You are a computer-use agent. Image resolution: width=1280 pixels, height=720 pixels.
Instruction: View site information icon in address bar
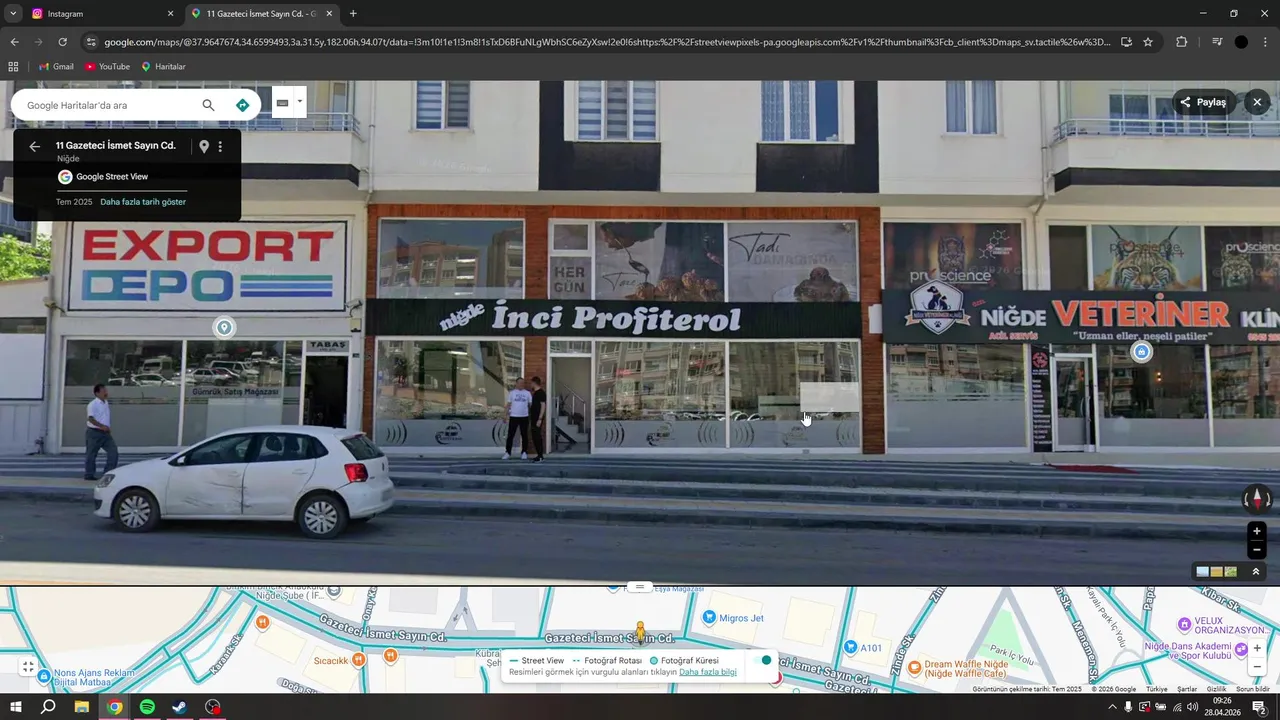pos(91,42)
